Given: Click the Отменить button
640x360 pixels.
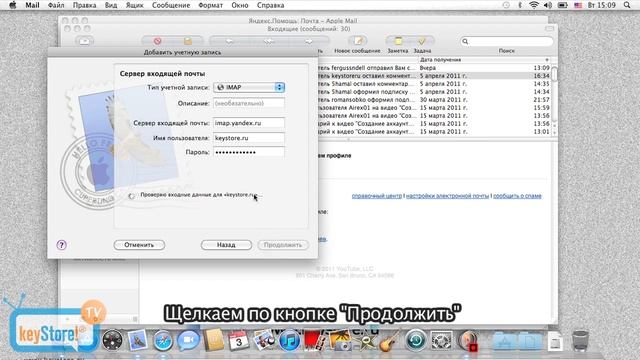Looking at the screenshot, I should tap(139, 245).
